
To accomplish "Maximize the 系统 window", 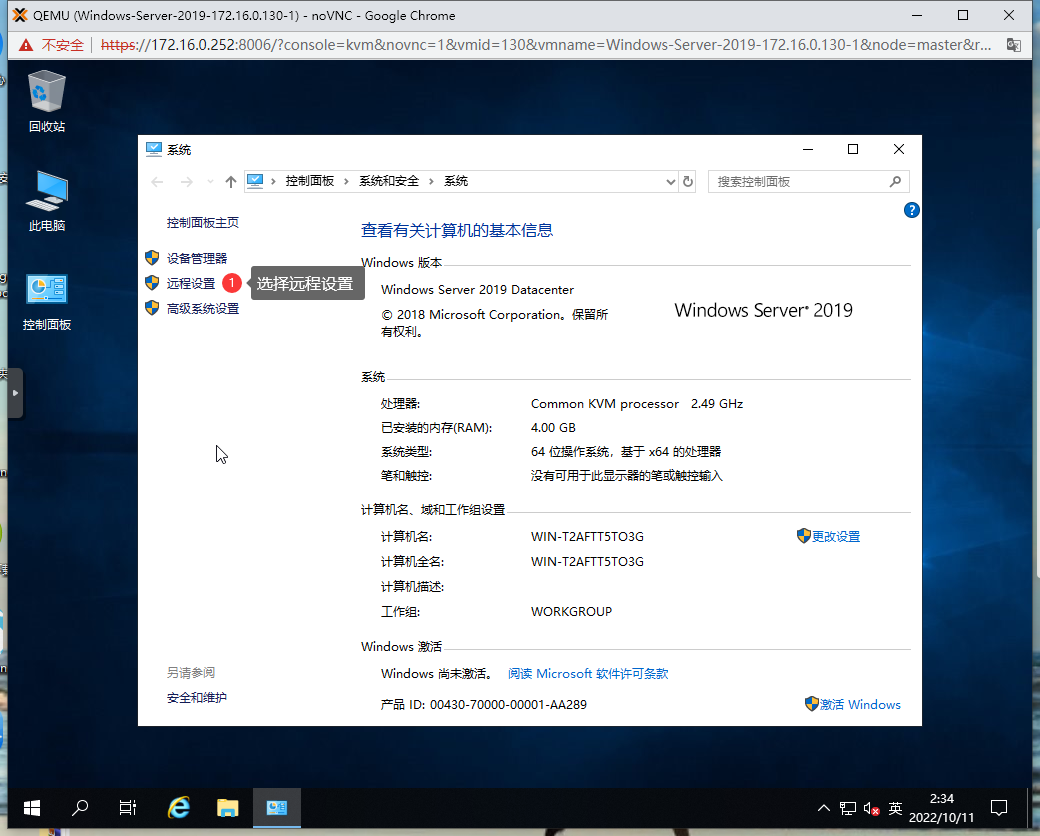I will tap(853, 149).
